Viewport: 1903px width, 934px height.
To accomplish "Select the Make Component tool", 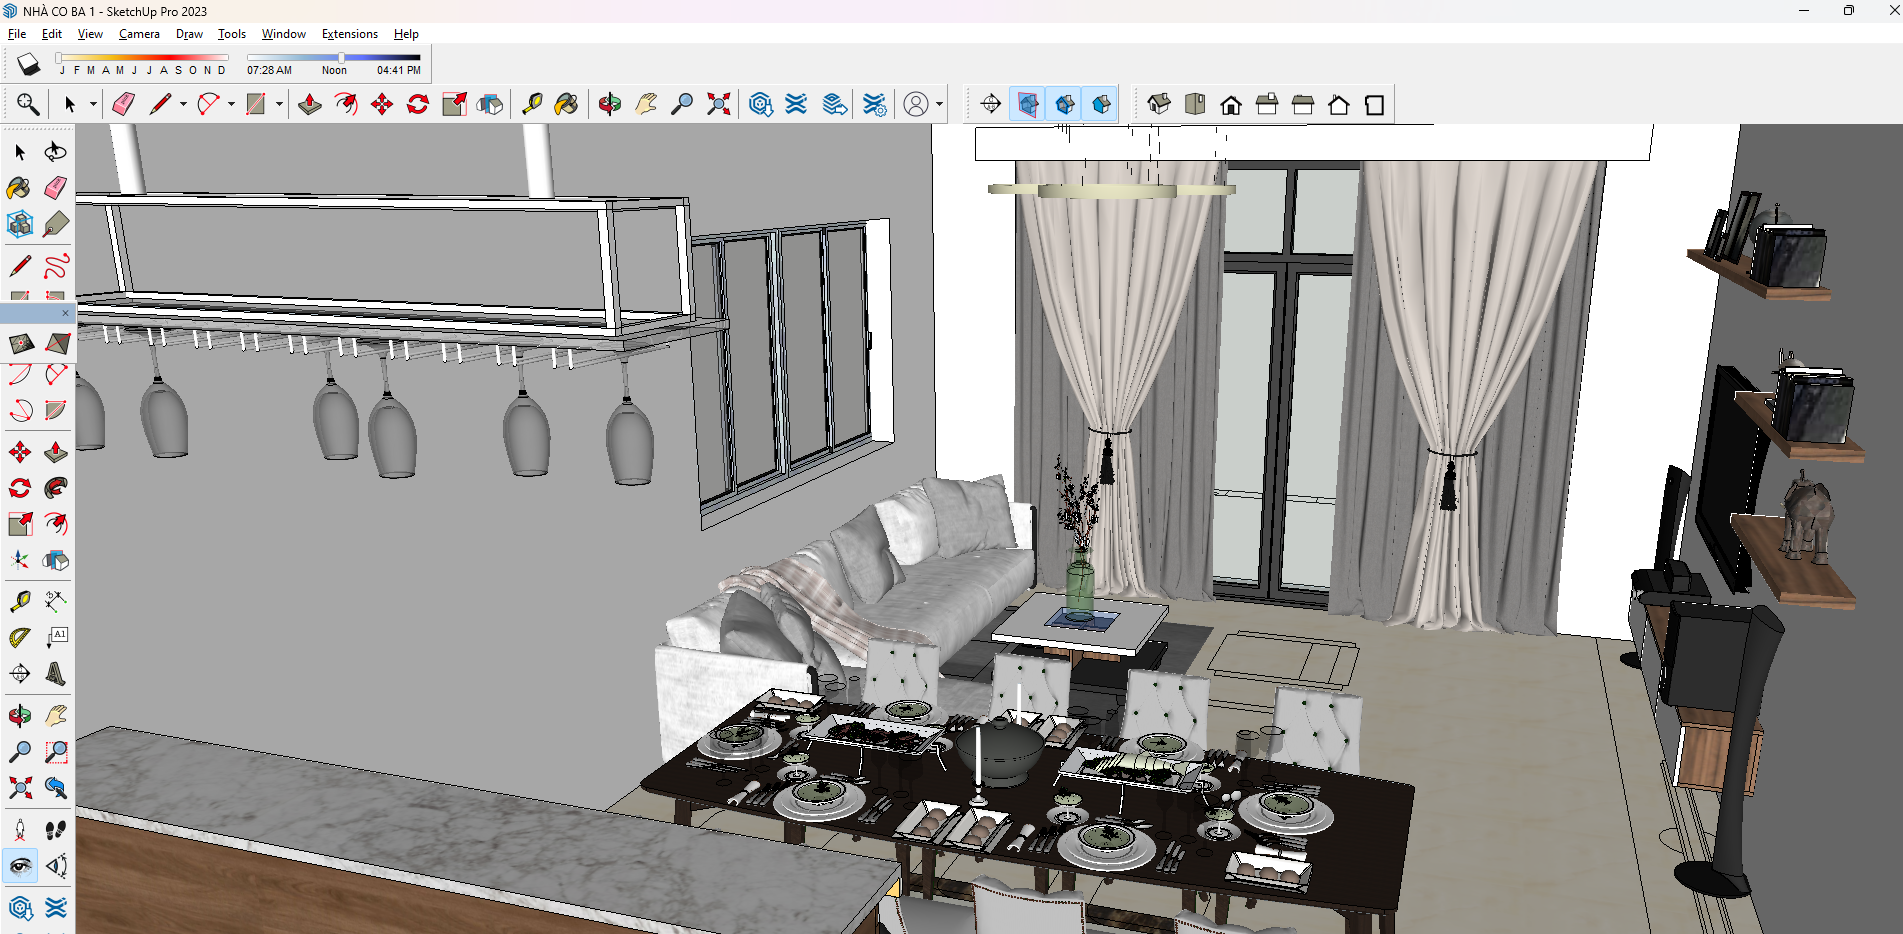I will point(20,224).
